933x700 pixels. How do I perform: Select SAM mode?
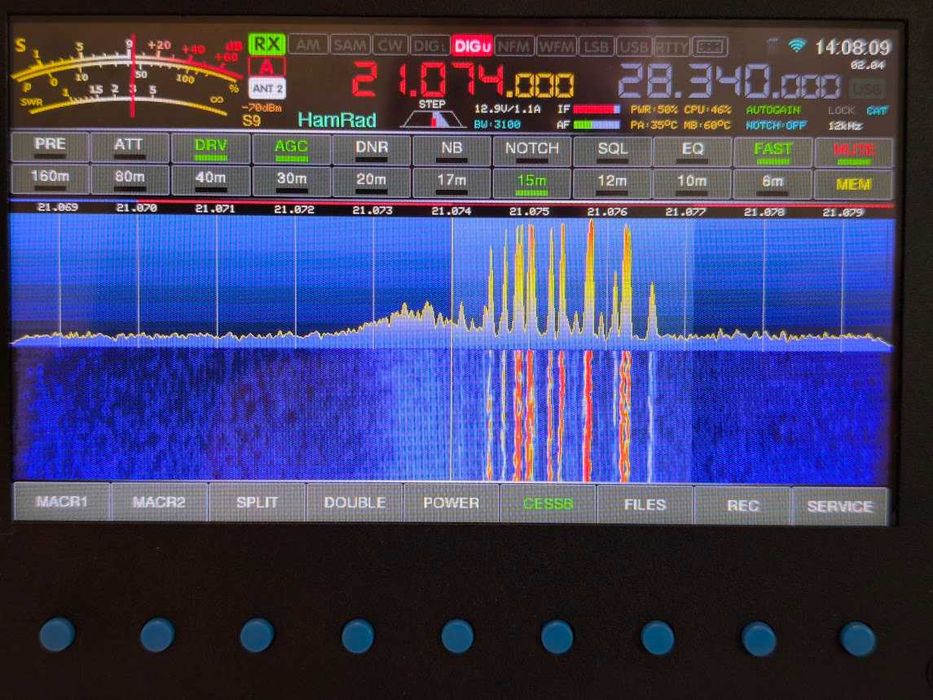350,45
